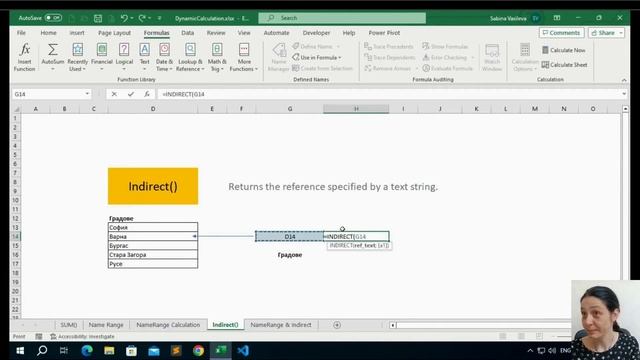Open Calculation Options dropdown
This screenshot has width=640, height=360.
(525, 57)
